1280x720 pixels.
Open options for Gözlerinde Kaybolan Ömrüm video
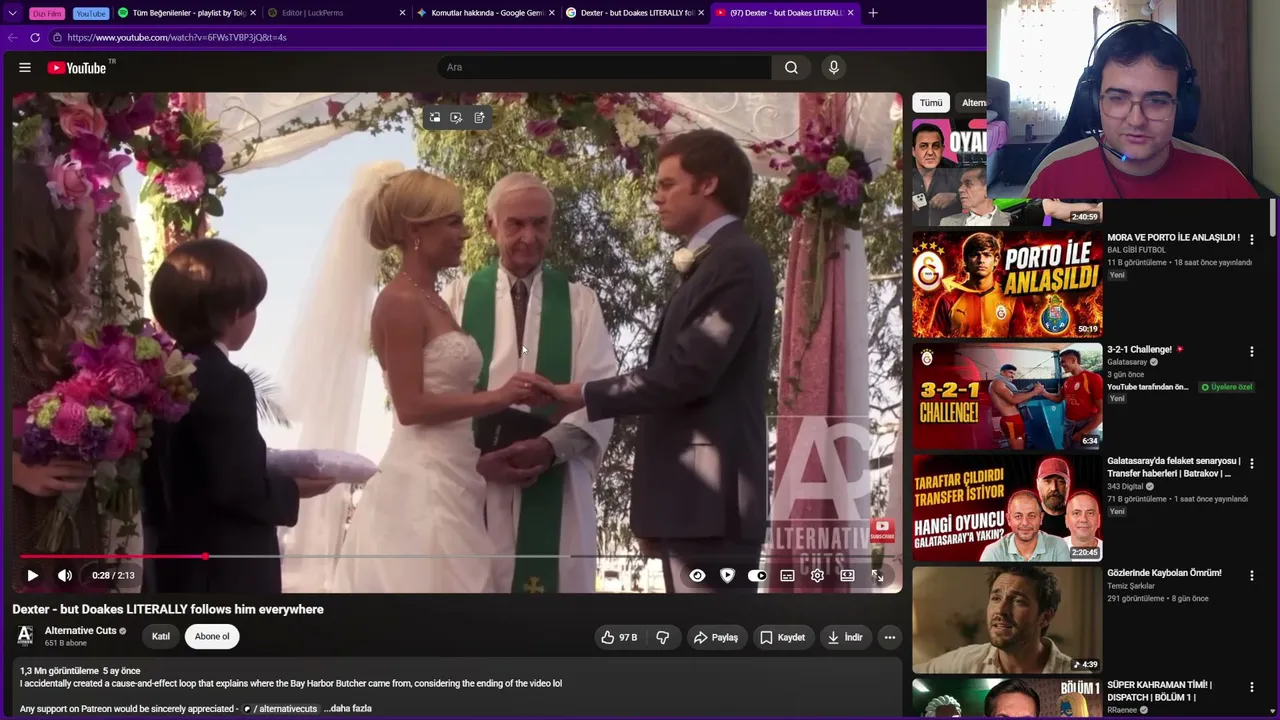pos(1251,576)
